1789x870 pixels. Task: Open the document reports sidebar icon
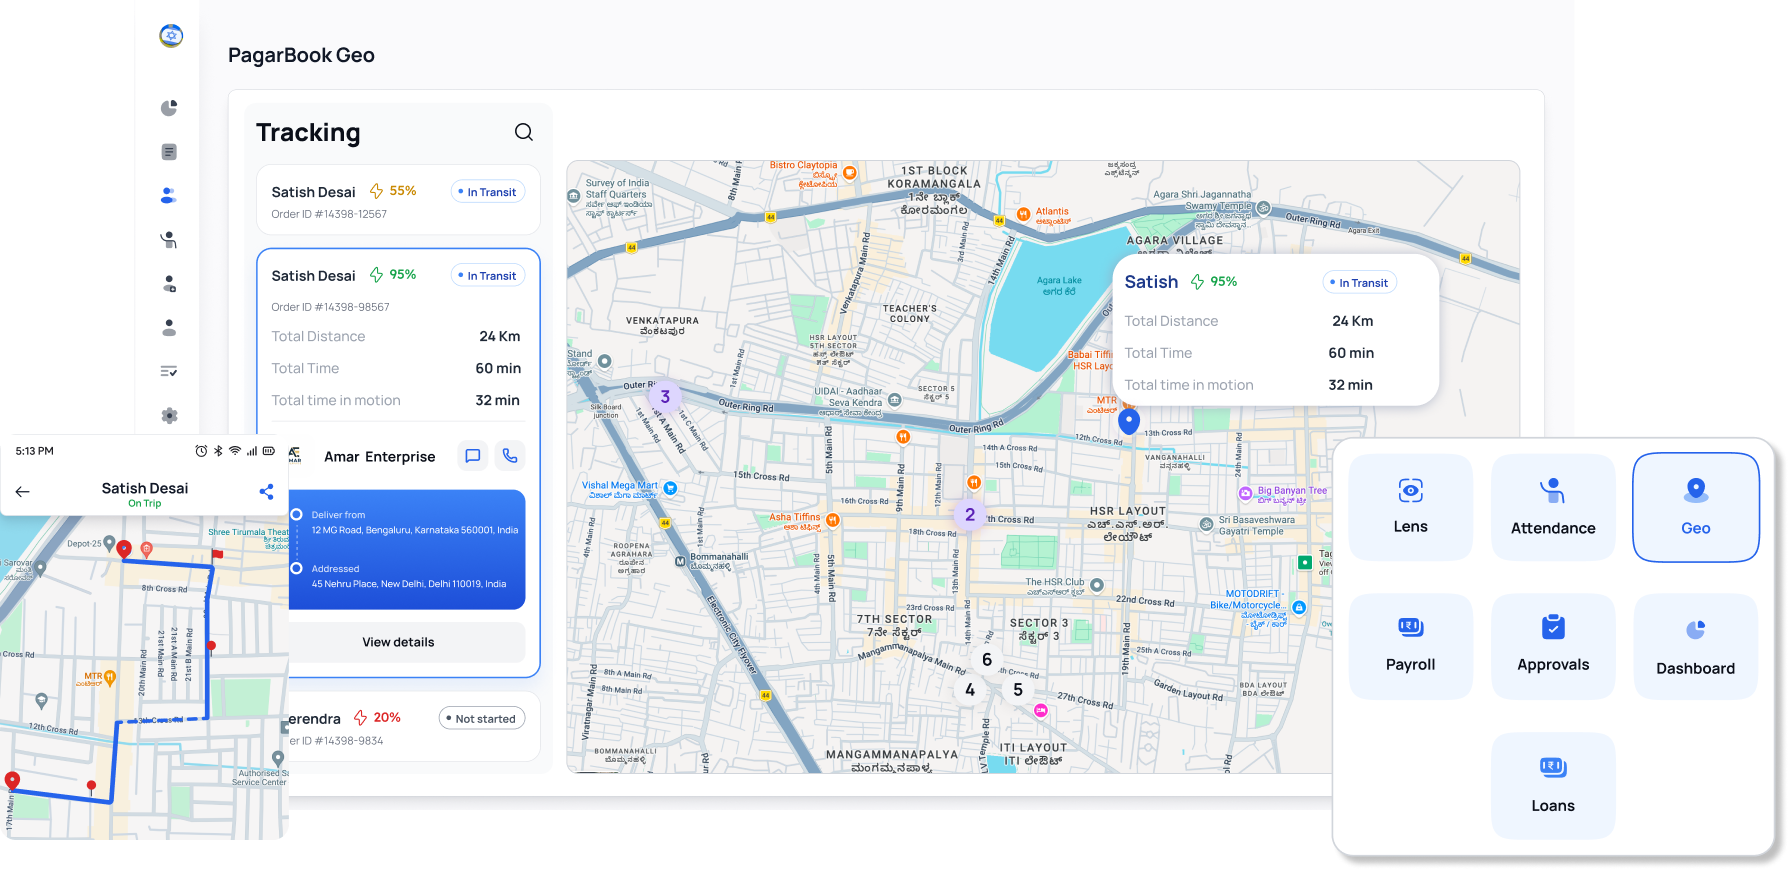click(169, 152)
